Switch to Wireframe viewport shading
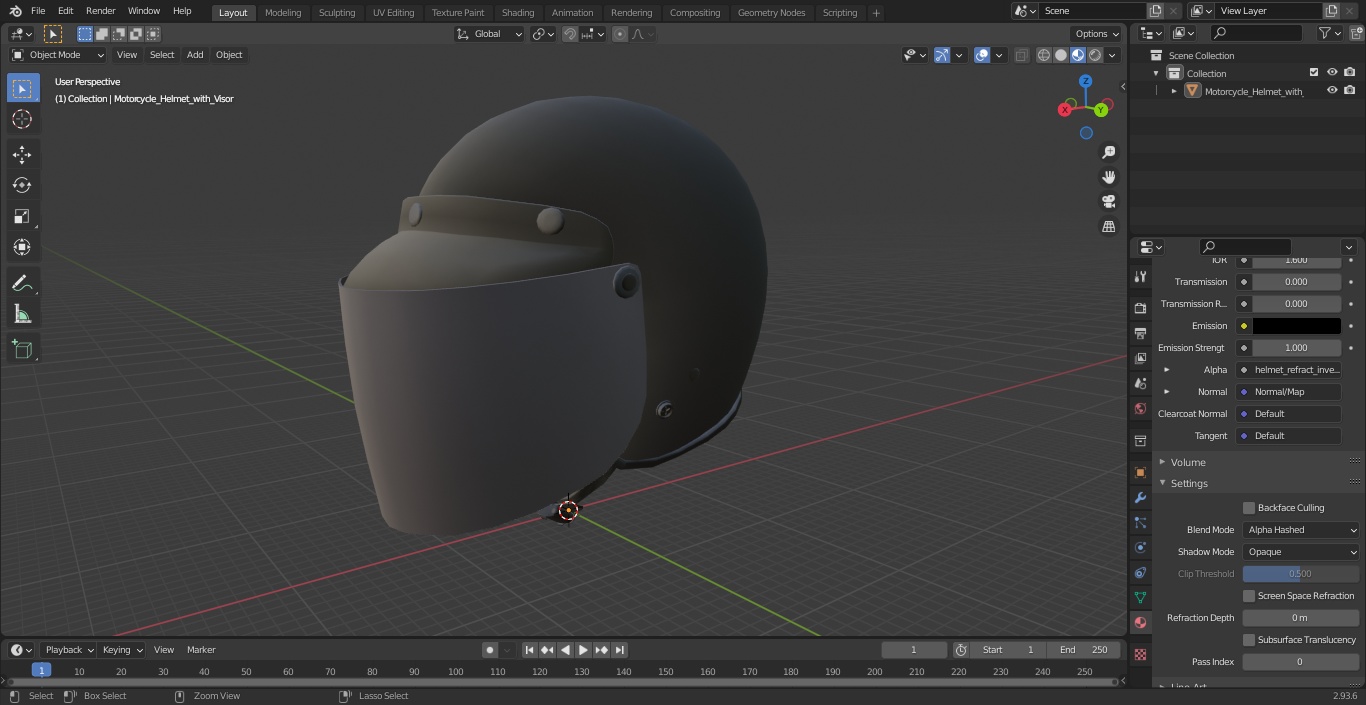 pos(1043,55)
